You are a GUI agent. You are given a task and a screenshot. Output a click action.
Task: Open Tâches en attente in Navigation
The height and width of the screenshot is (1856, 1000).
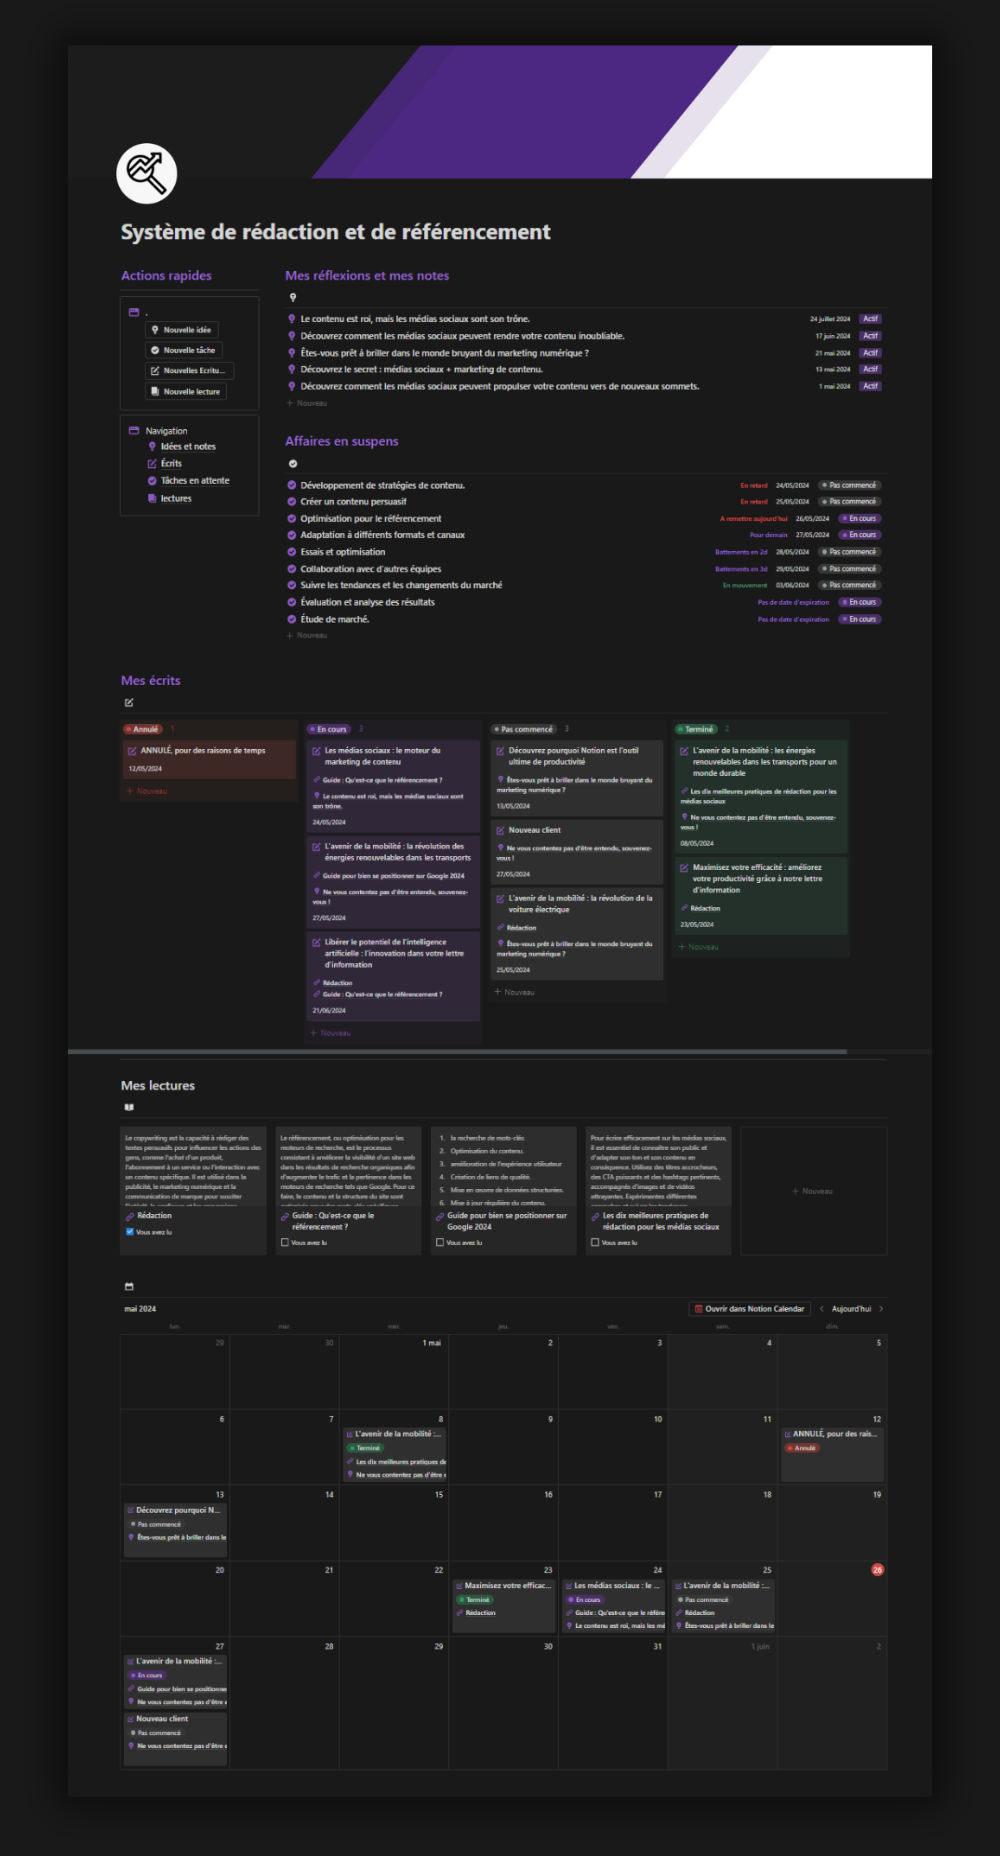point(195,481)
